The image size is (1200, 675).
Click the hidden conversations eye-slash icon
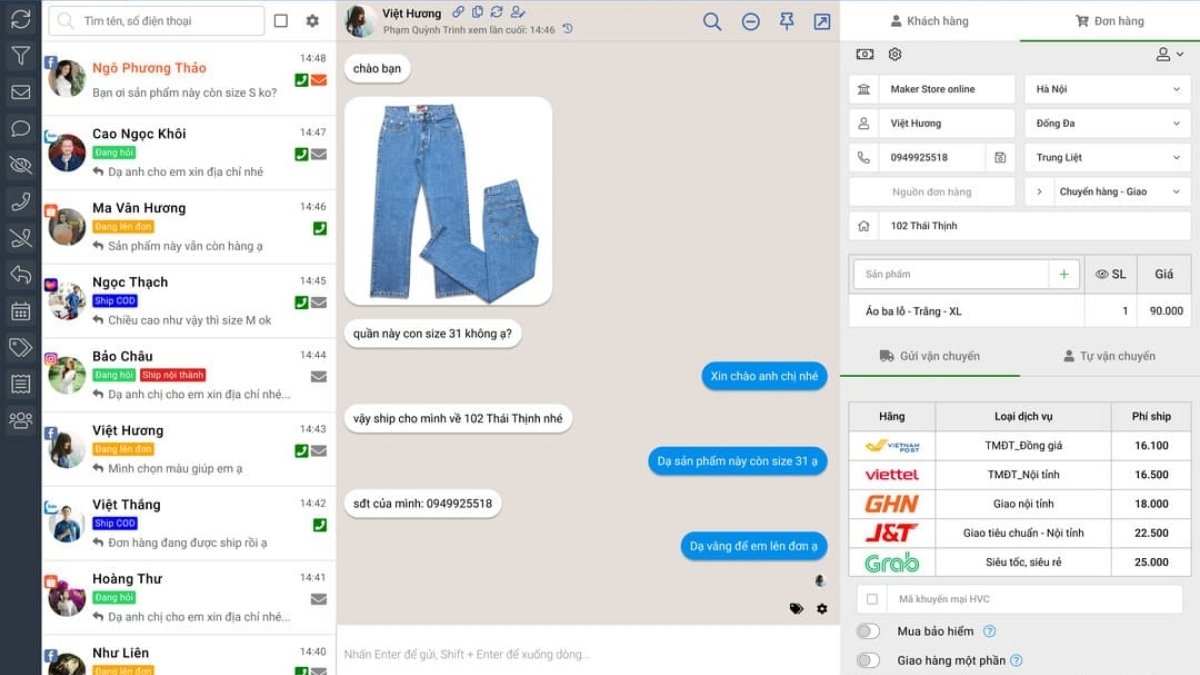[21, 165]
